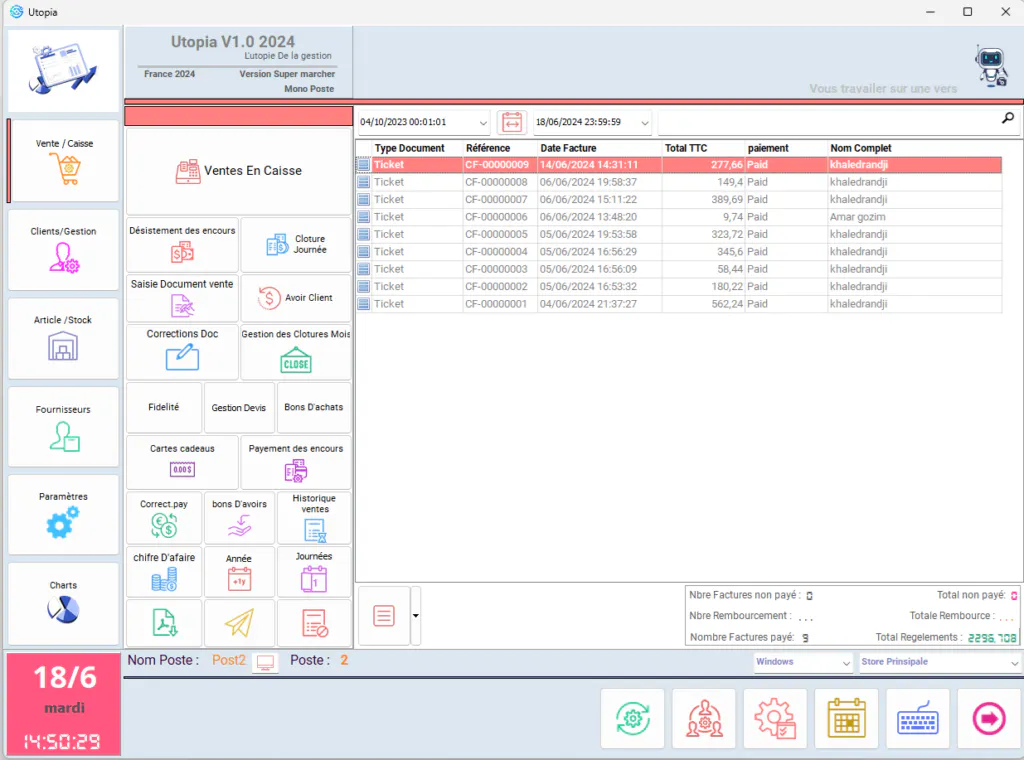Viewport: 1024px width, 760px height.
Task: Click the pink exit arrow icon
Action: pos(989,718)
